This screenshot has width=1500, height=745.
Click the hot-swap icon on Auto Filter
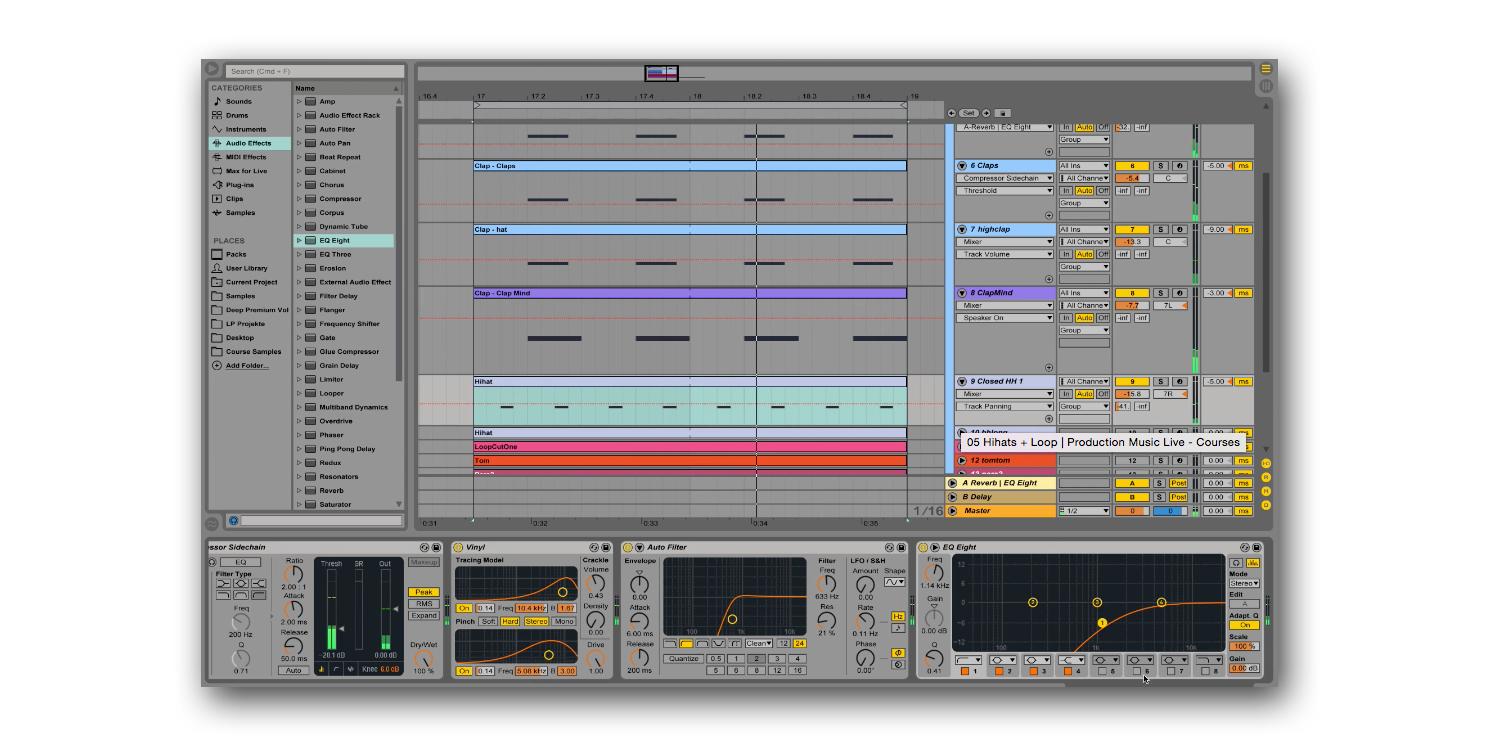click(x=890, y=547)
